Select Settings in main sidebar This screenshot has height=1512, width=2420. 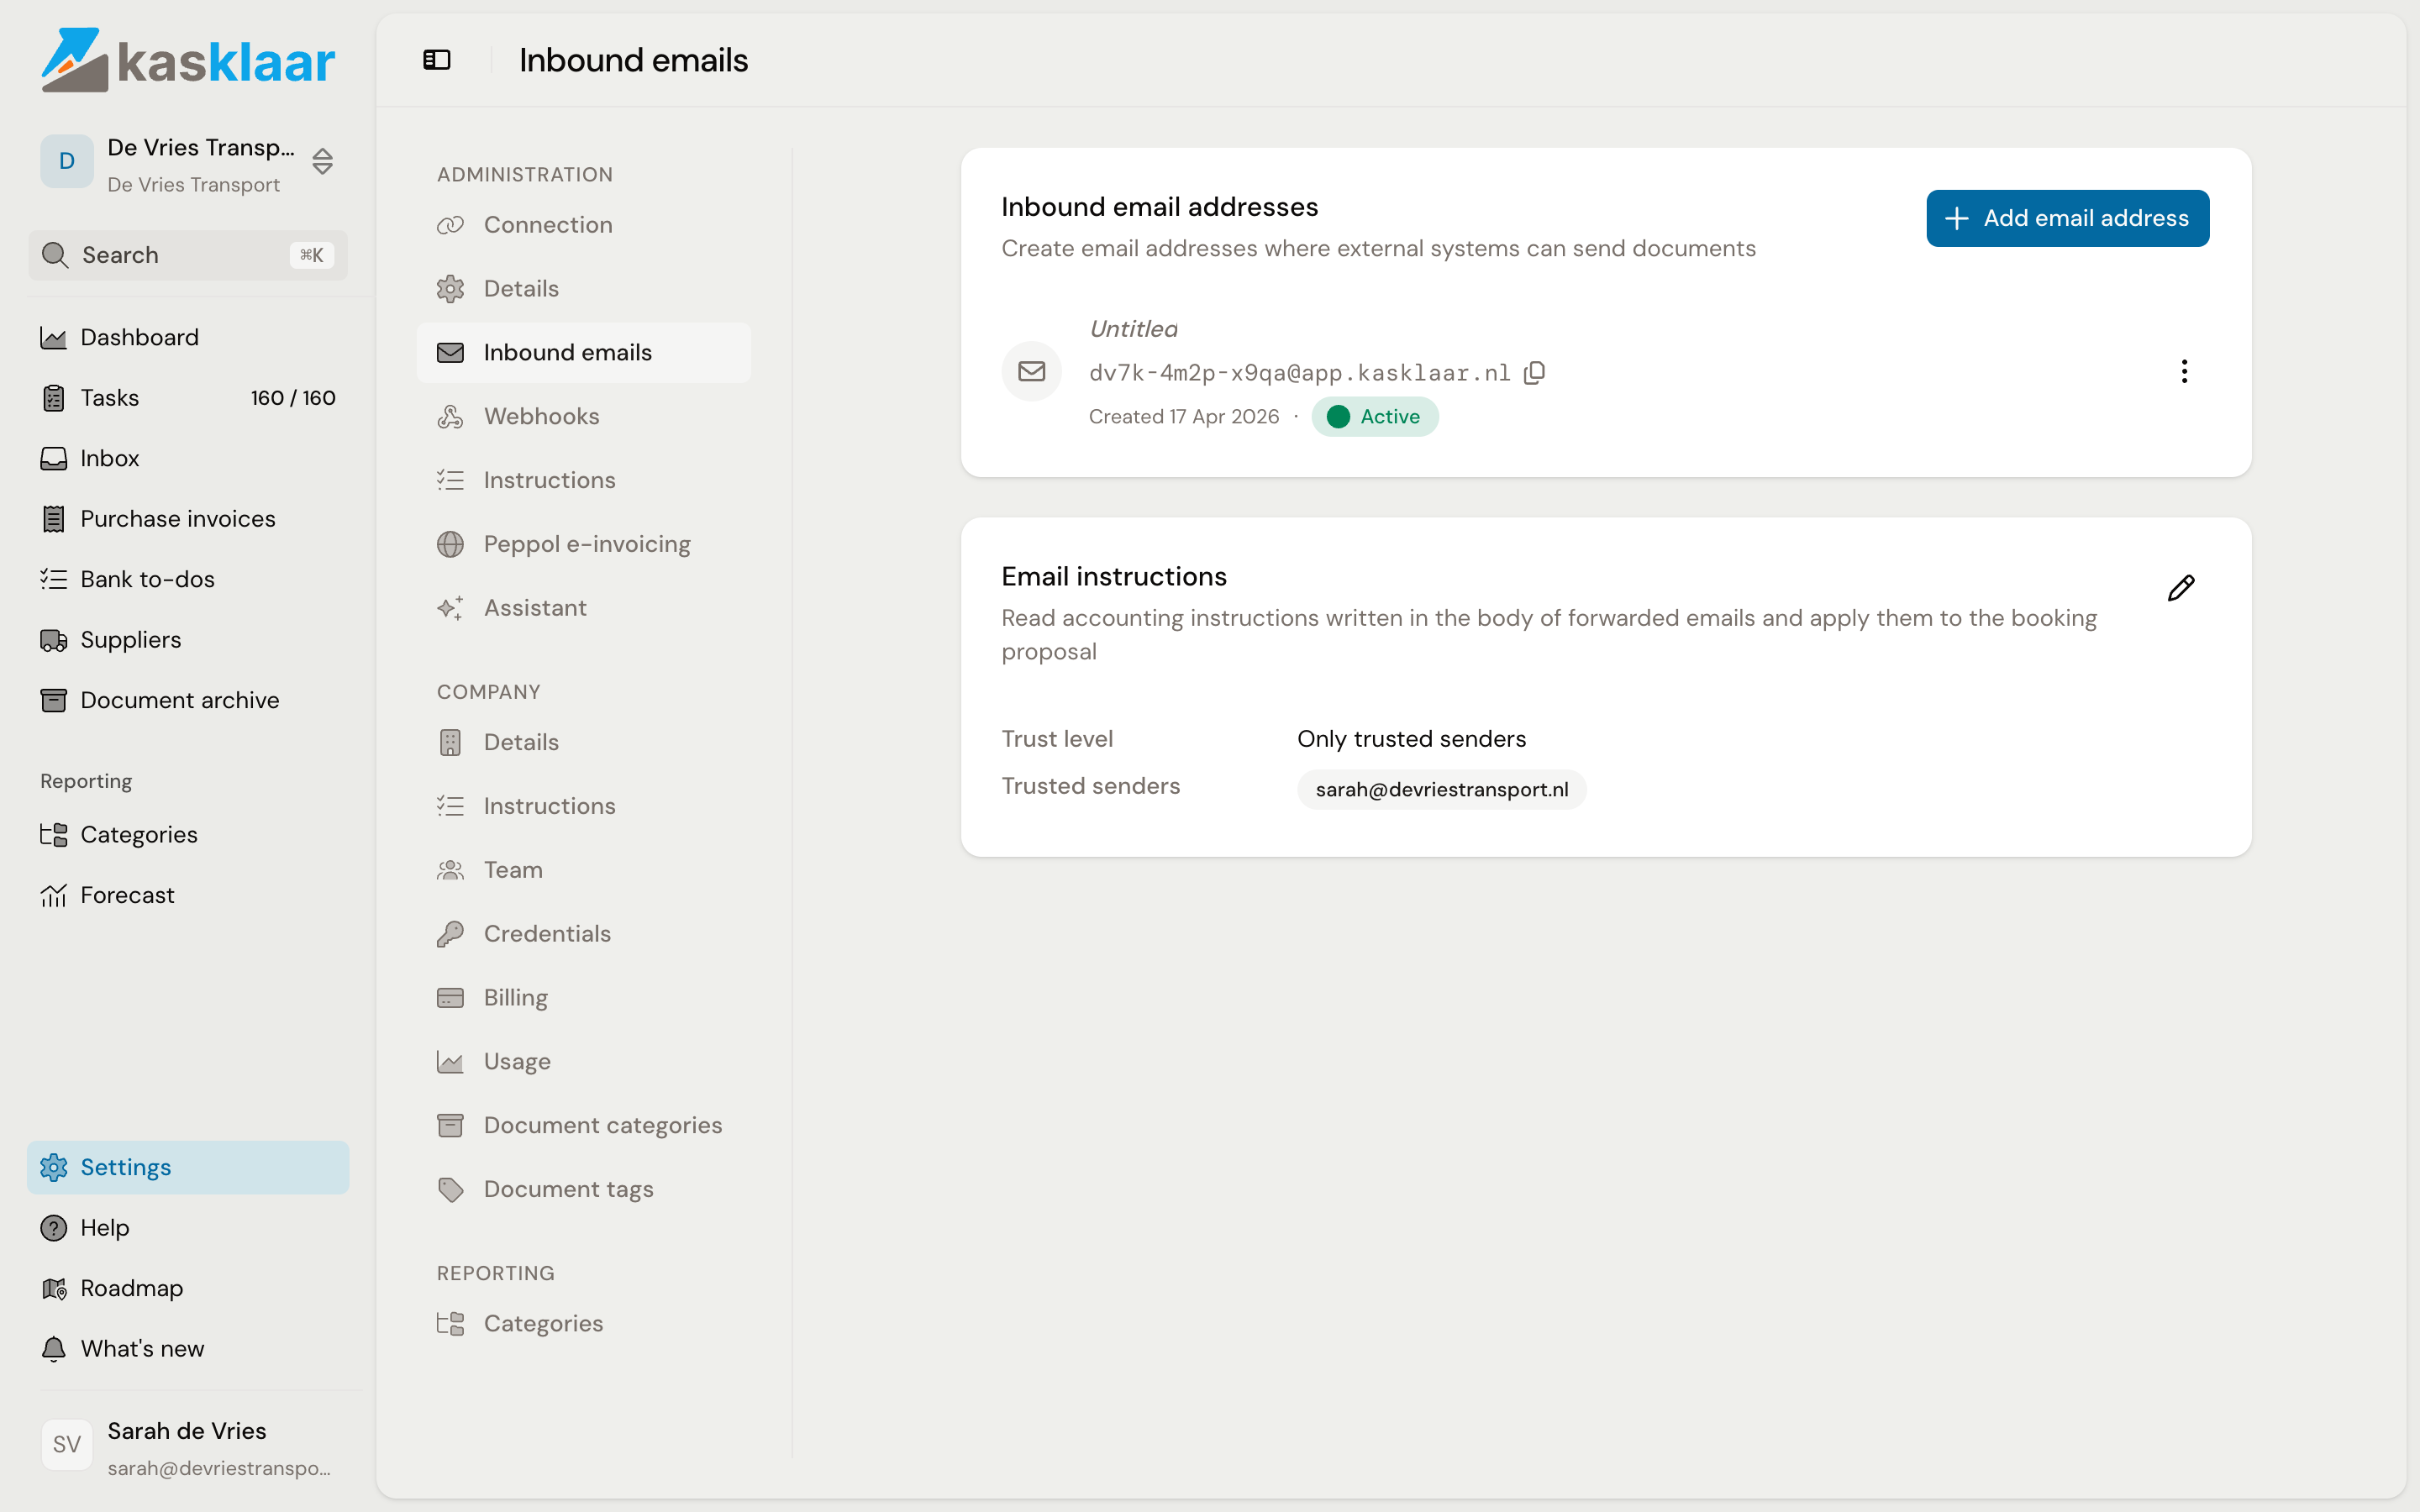pos(188,1167)
